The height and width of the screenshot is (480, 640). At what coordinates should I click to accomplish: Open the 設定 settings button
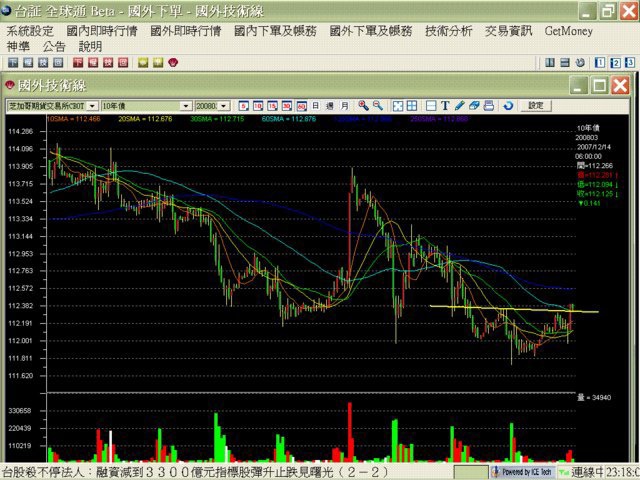[536, 106]
